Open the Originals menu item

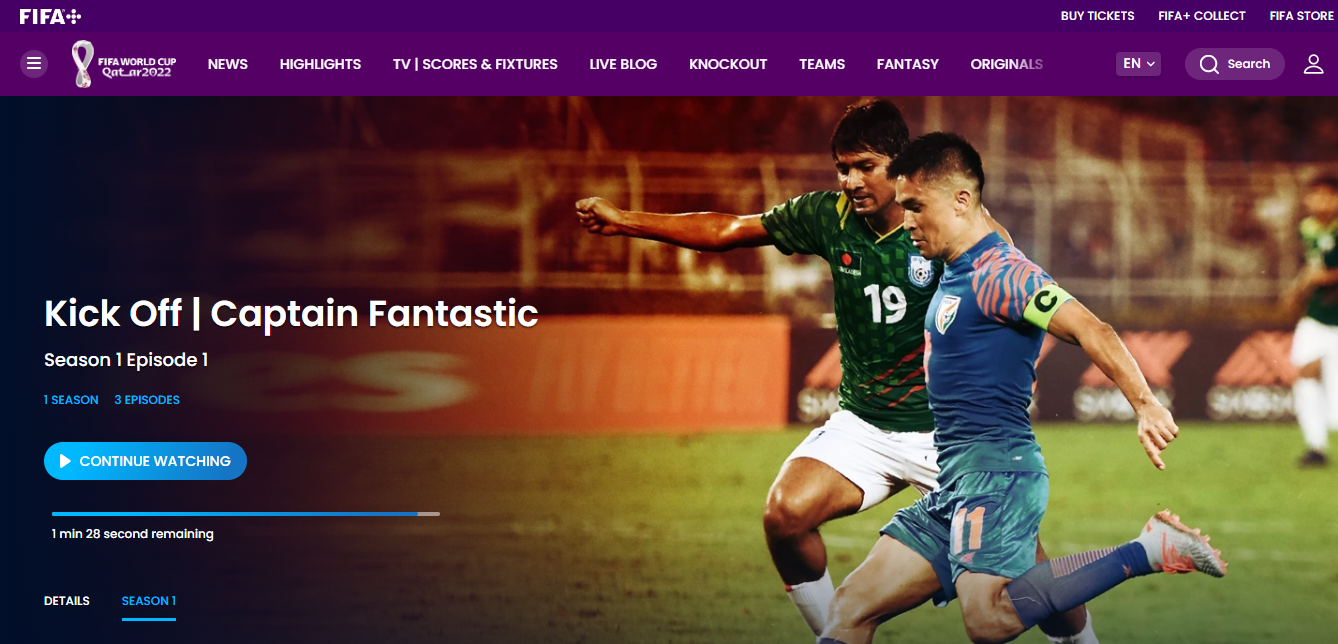[x=1007, y=64]
